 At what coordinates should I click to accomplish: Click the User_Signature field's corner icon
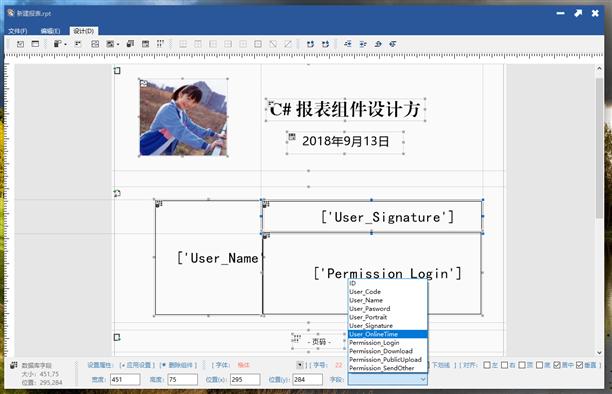(x=266, y=204)
